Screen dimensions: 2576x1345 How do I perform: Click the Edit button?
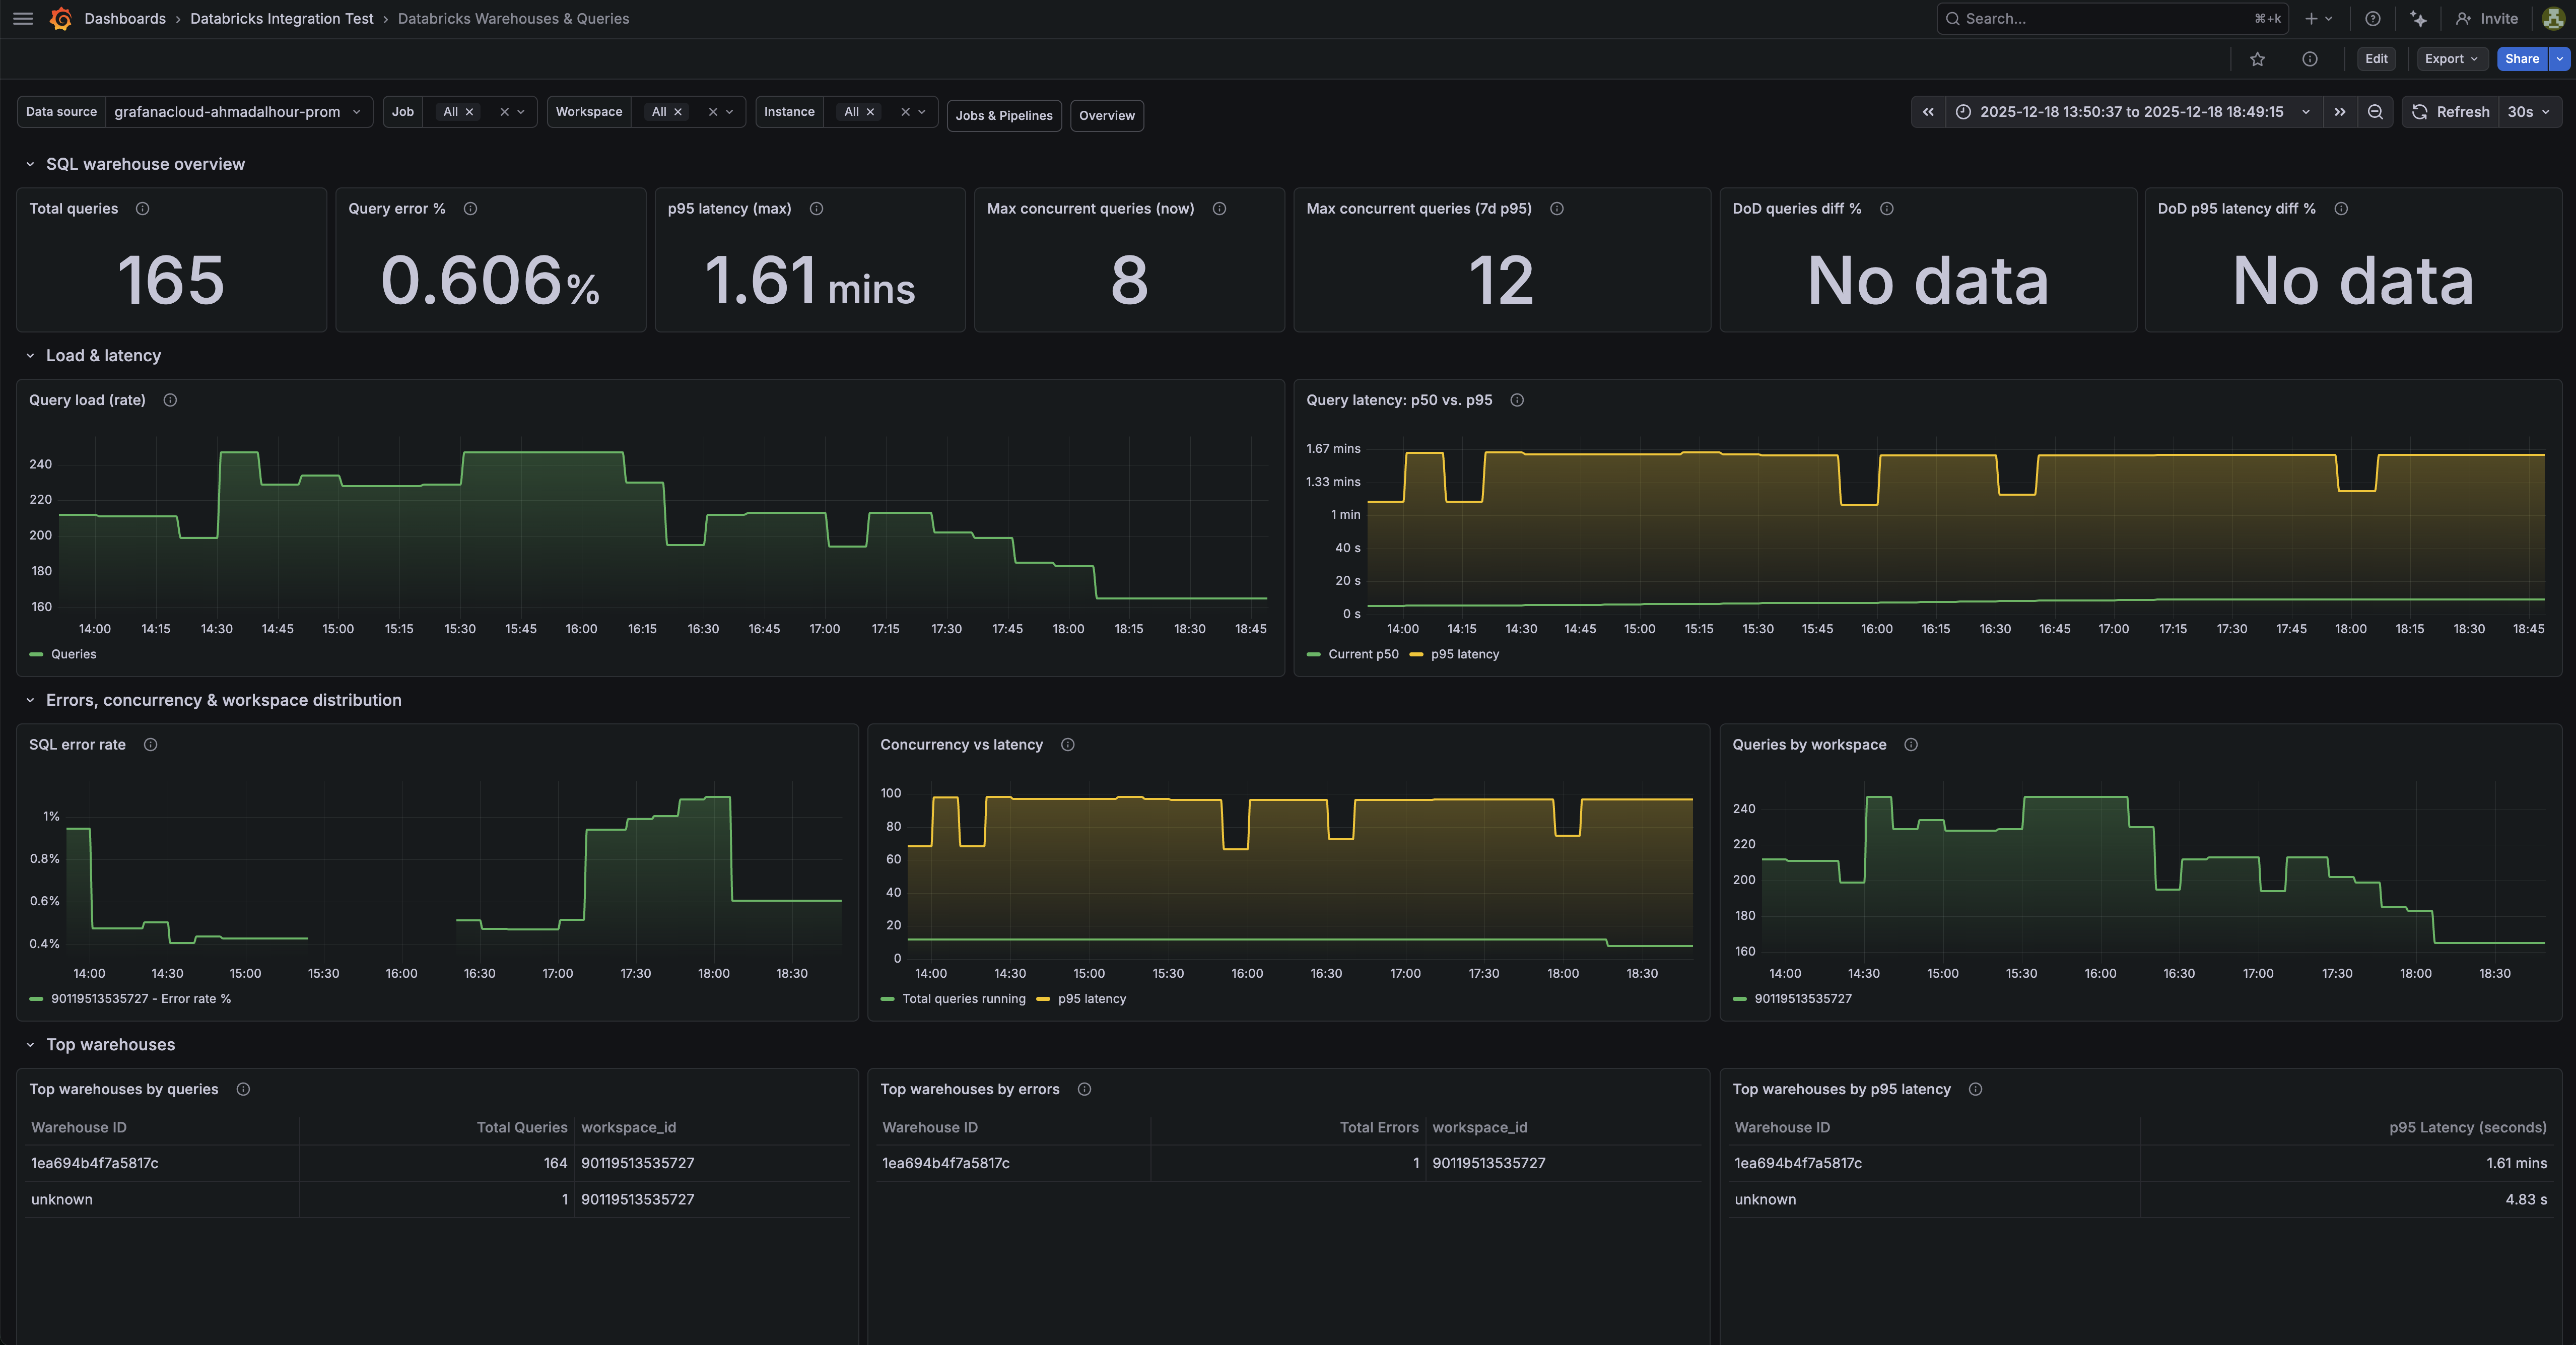tap(2377, 59)
